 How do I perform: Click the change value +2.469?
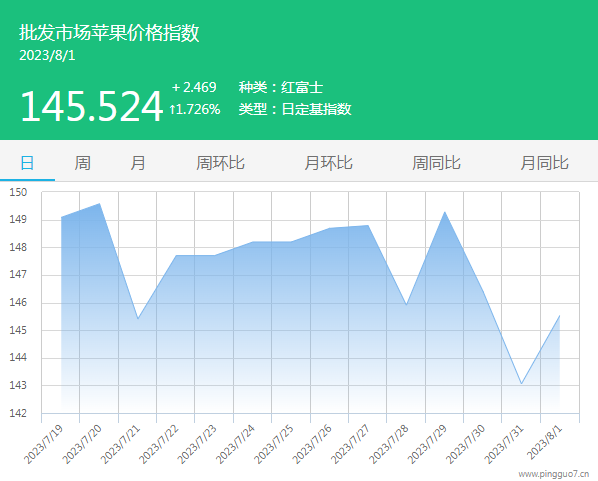tap(194, 87)
